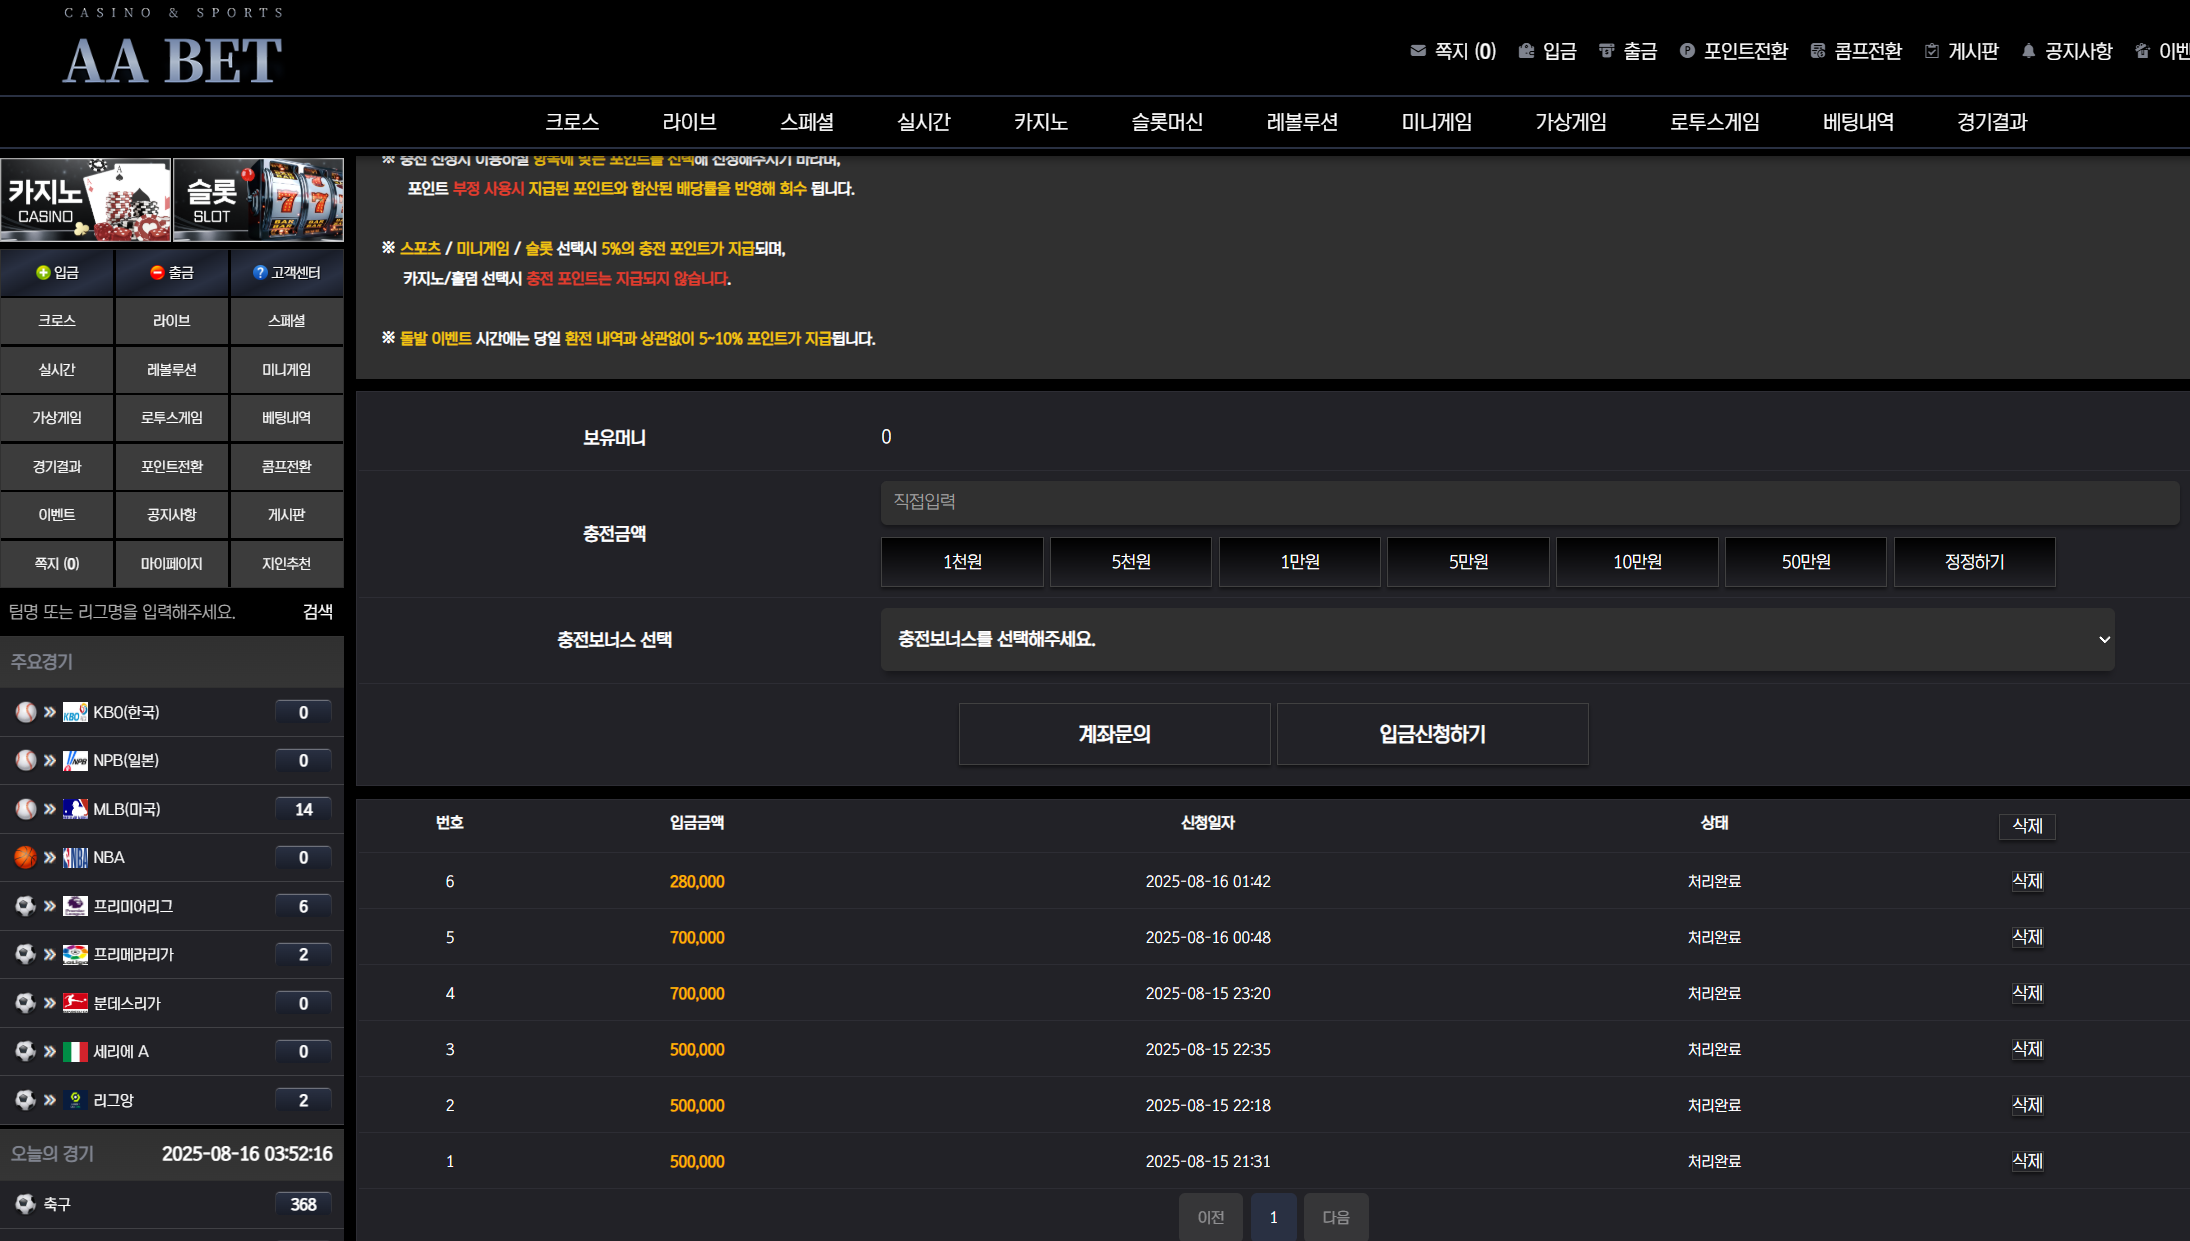The image size is (2190, 1241).
Task: Open the recharge bonus selection dropdown
Action: pyautogui.click(x=1497, y=639)
